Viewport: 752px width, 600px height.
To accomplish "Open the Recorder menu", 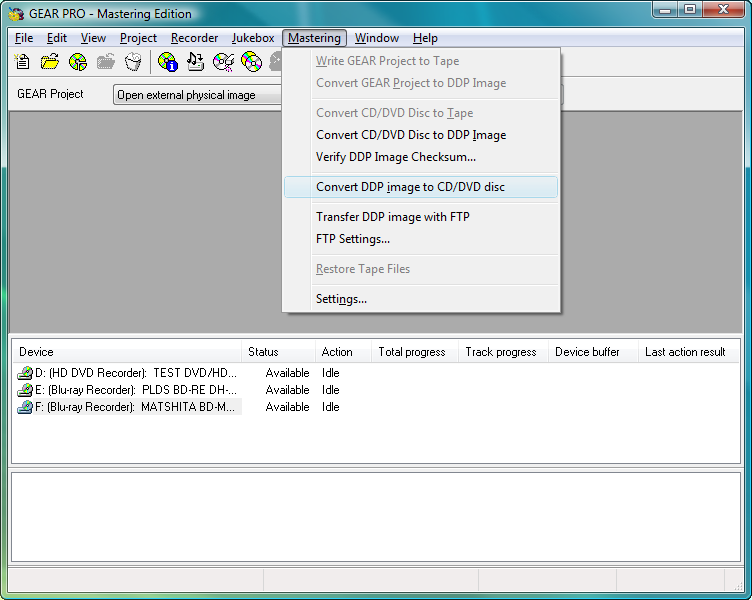I will (x=194, y=38).
